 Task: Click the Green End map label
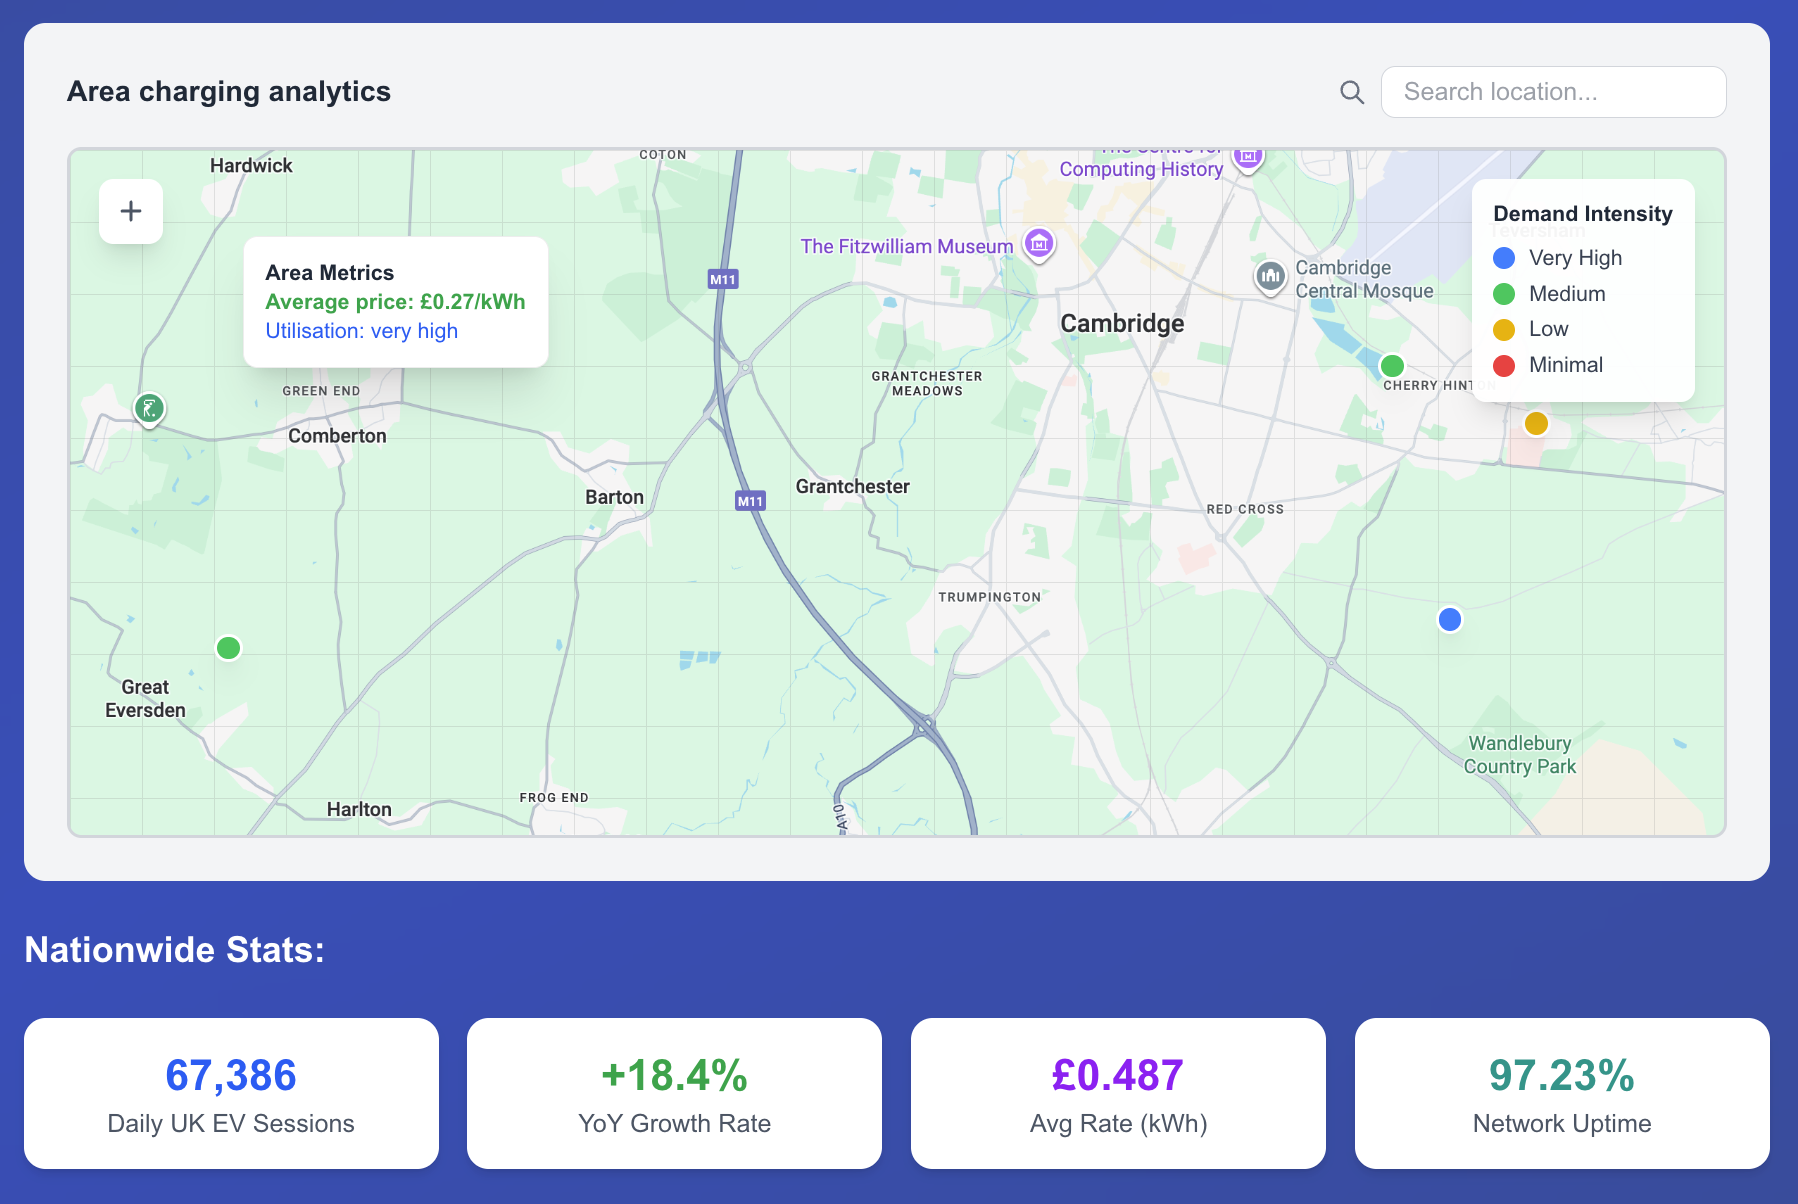pos(321,391)
